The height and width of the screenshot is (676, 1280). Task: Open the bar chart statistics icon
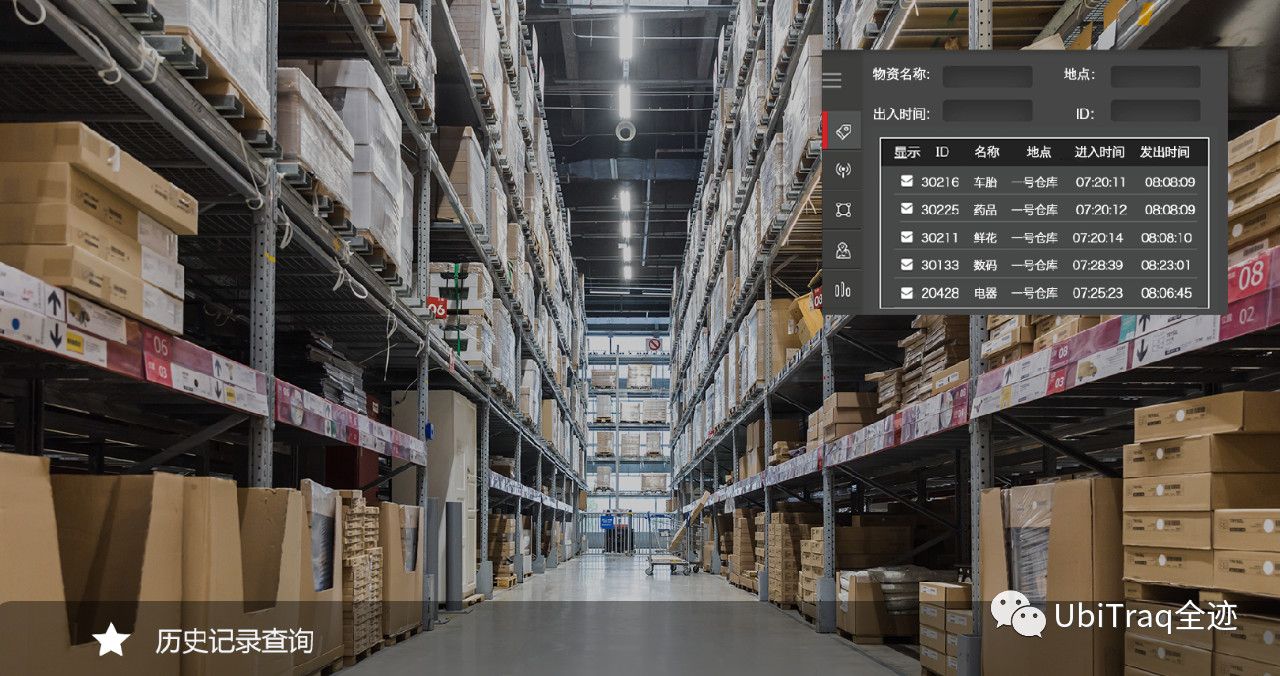click(x=843, y=291)
